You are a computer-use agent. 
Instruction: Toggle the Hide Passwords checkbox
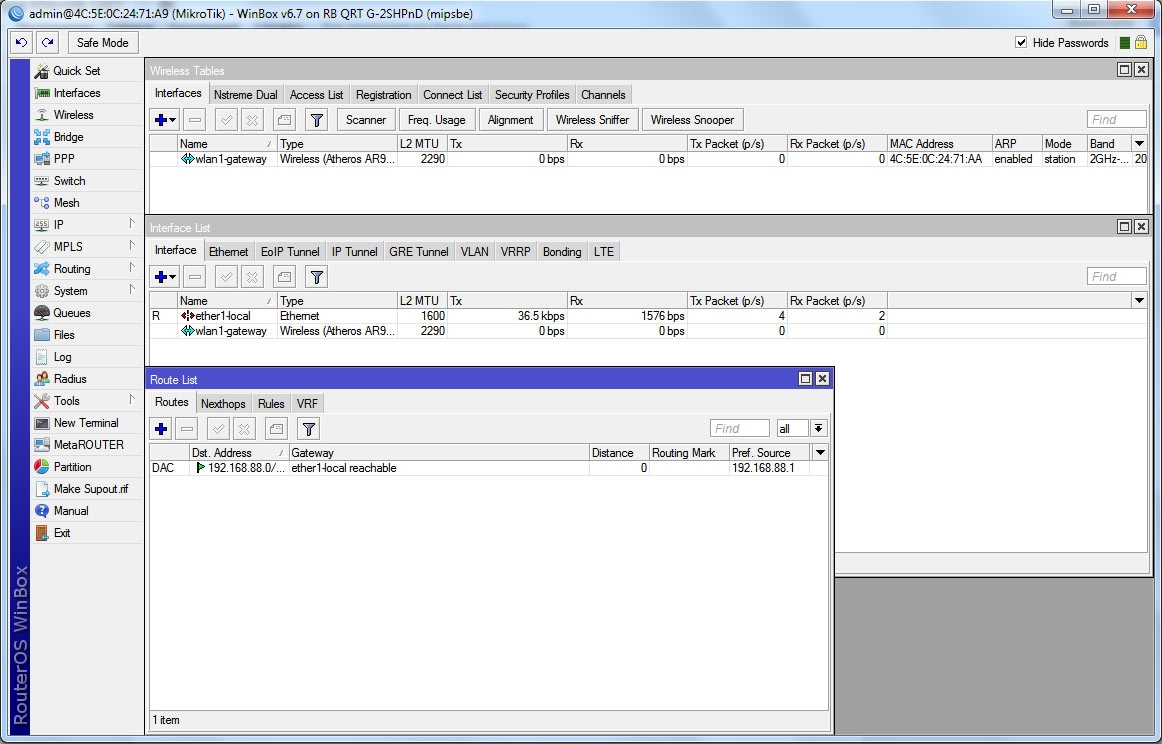pos(1021,43)
